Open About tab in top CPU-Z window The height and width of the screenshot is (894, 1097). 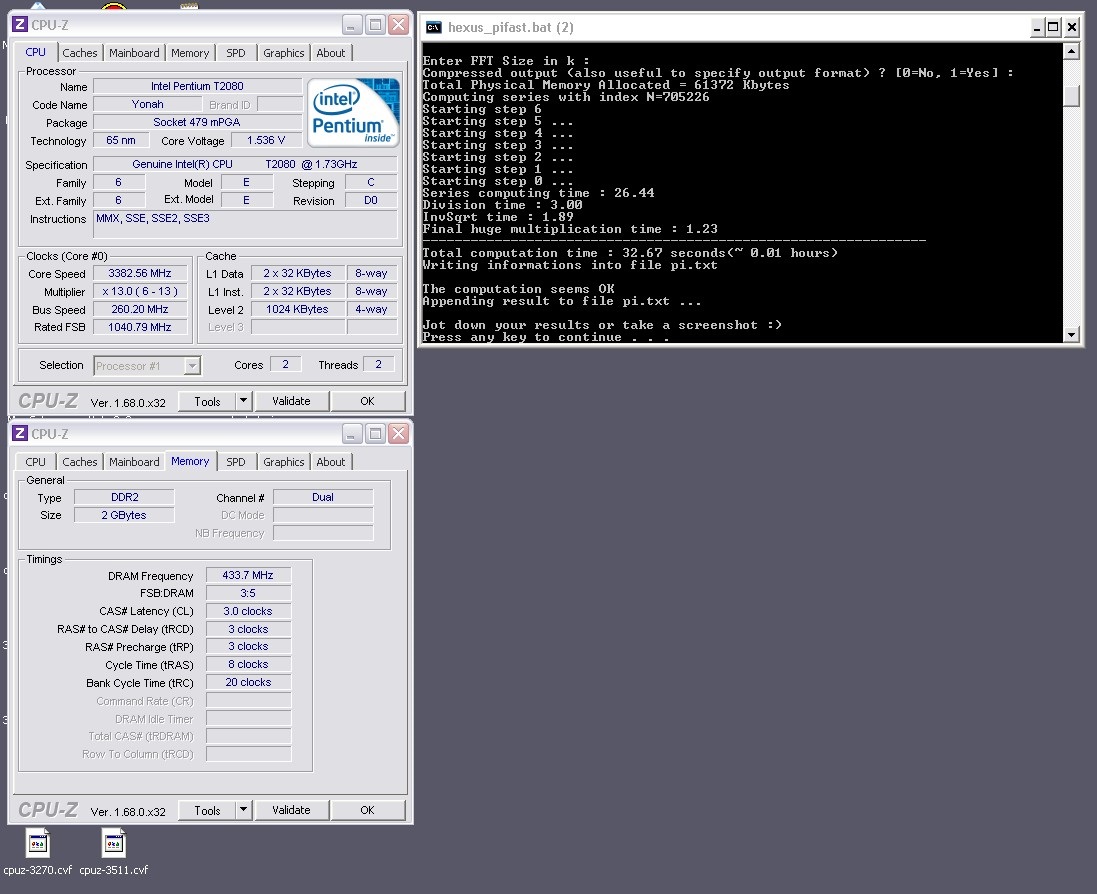coord(330,53)
